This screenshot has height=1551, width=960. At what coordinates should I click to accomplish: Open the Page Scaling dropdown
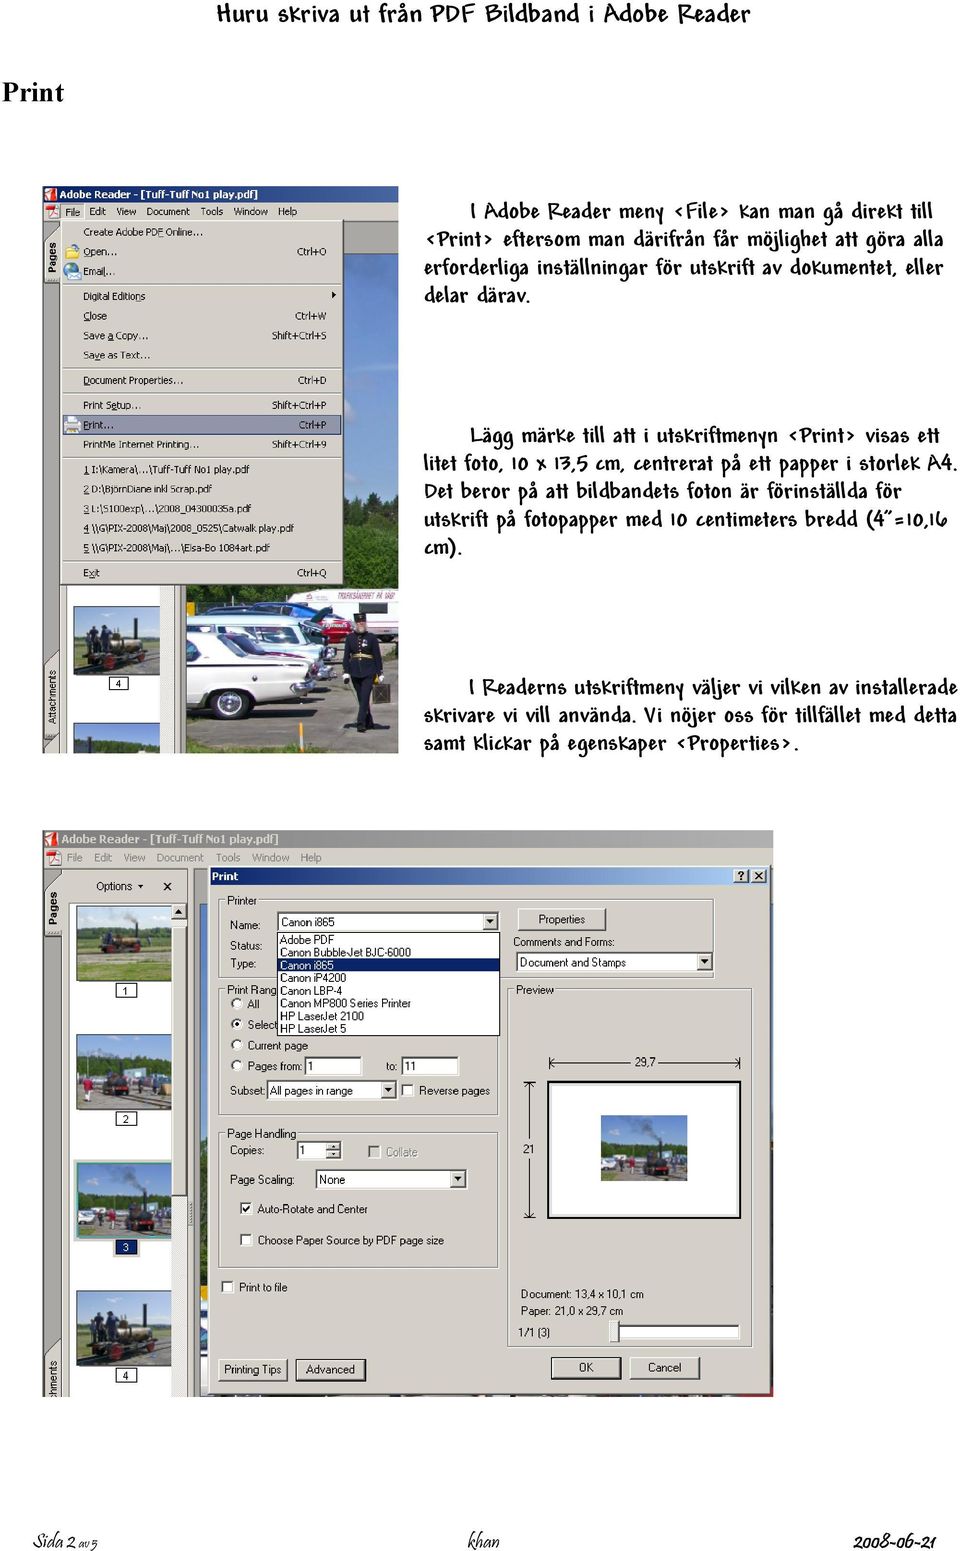coord(458,1180)
